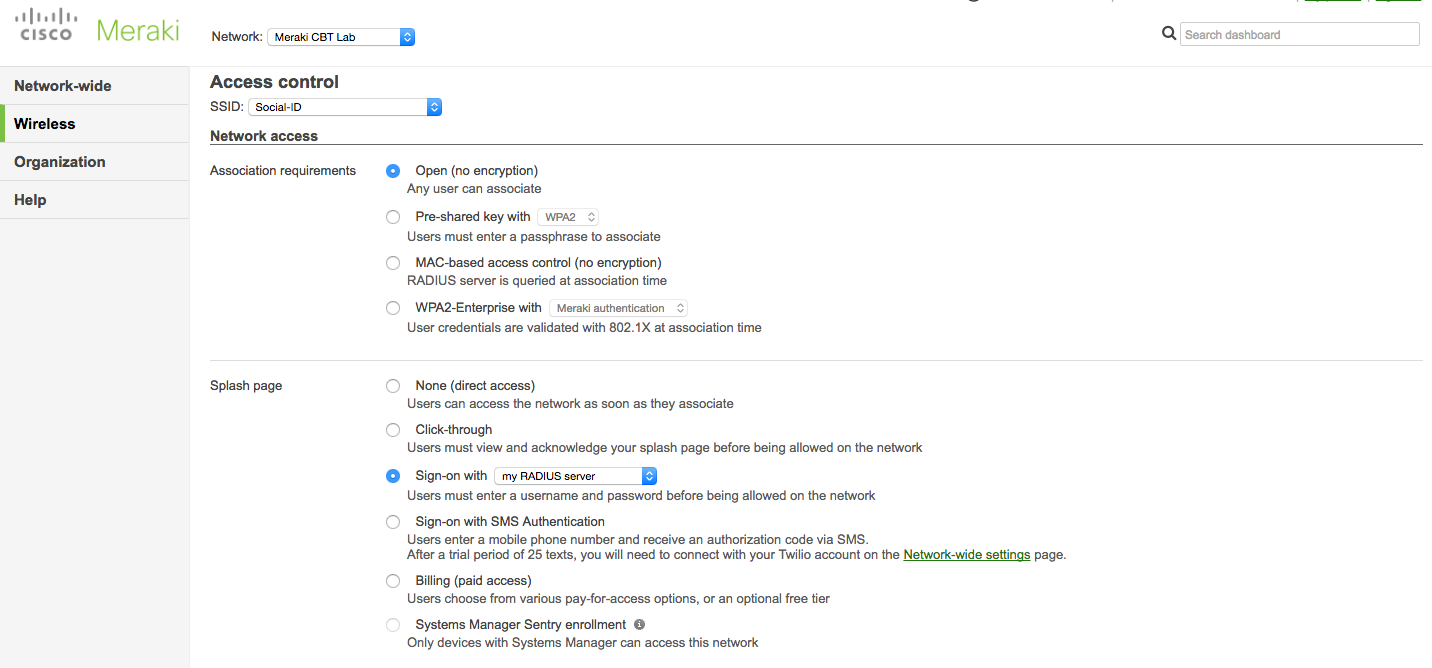Click the arrows on the RADIUS server selector

(x=649, y=476)
